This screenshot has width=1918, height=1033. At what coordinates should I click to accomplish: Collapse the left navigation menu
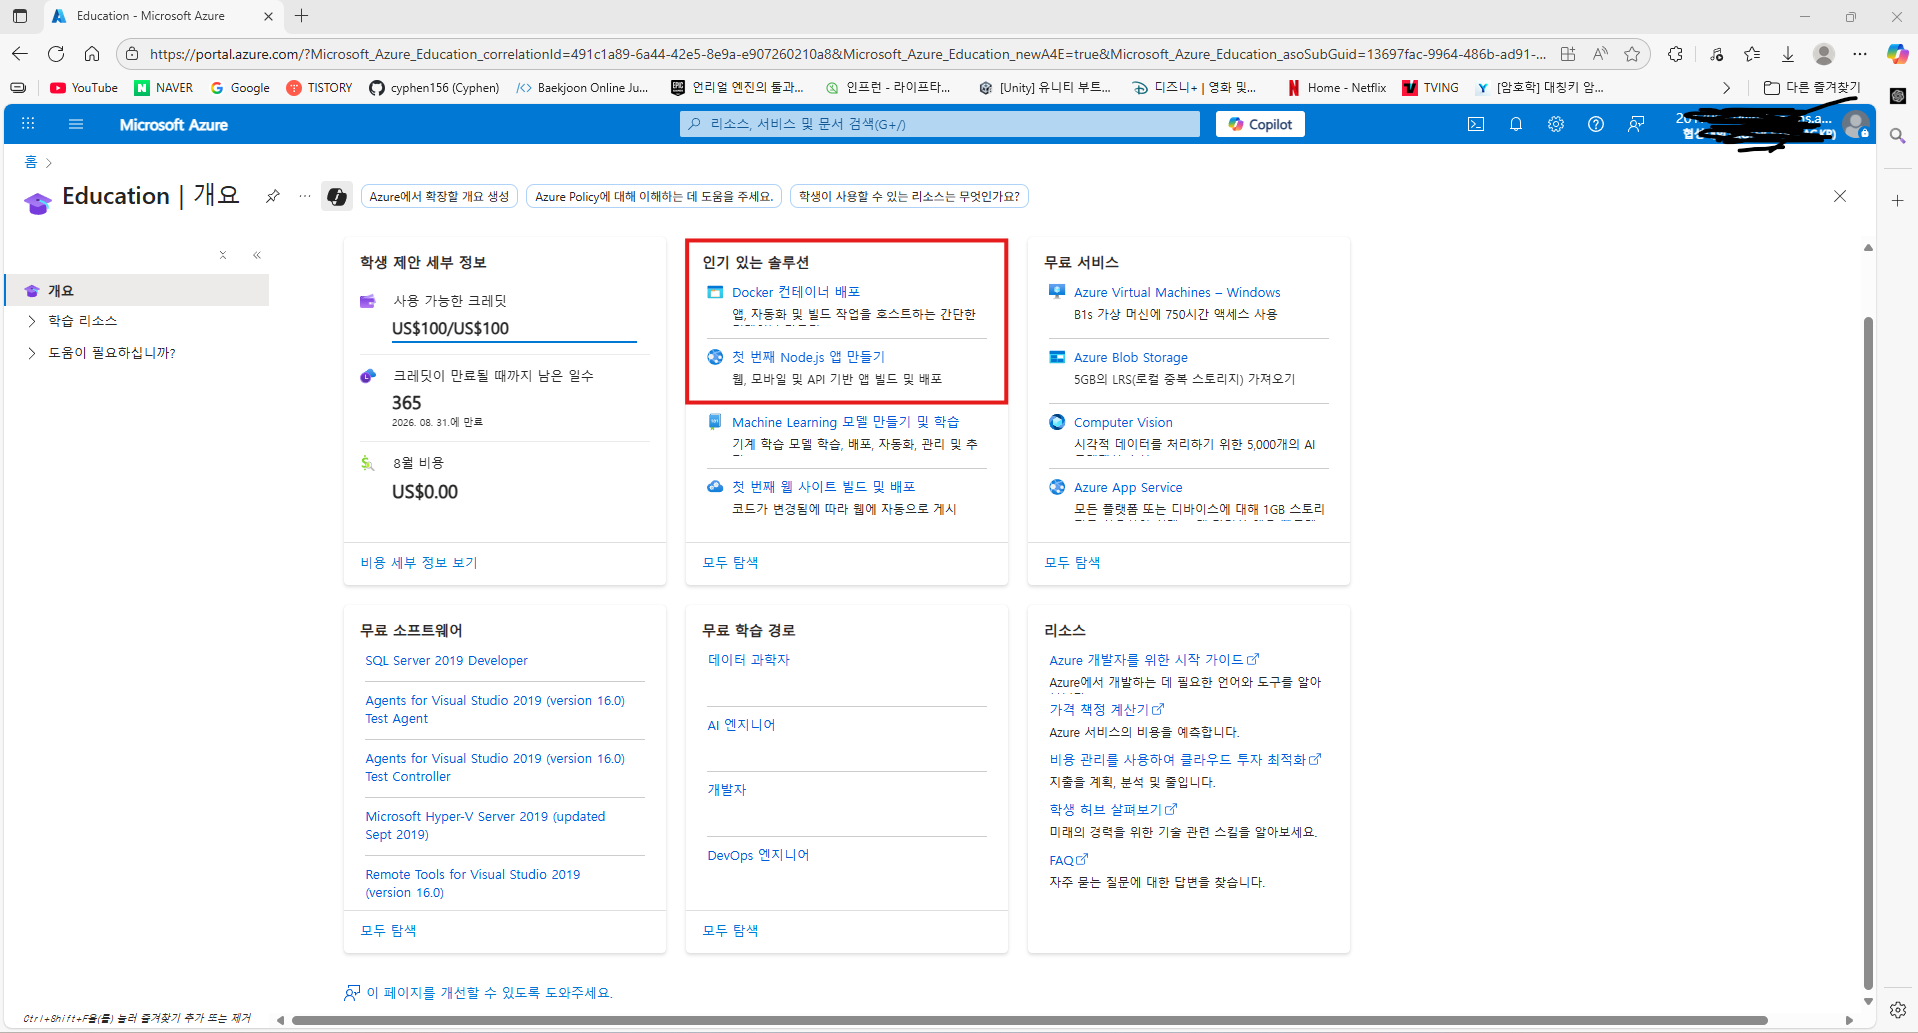click(257, 255)
